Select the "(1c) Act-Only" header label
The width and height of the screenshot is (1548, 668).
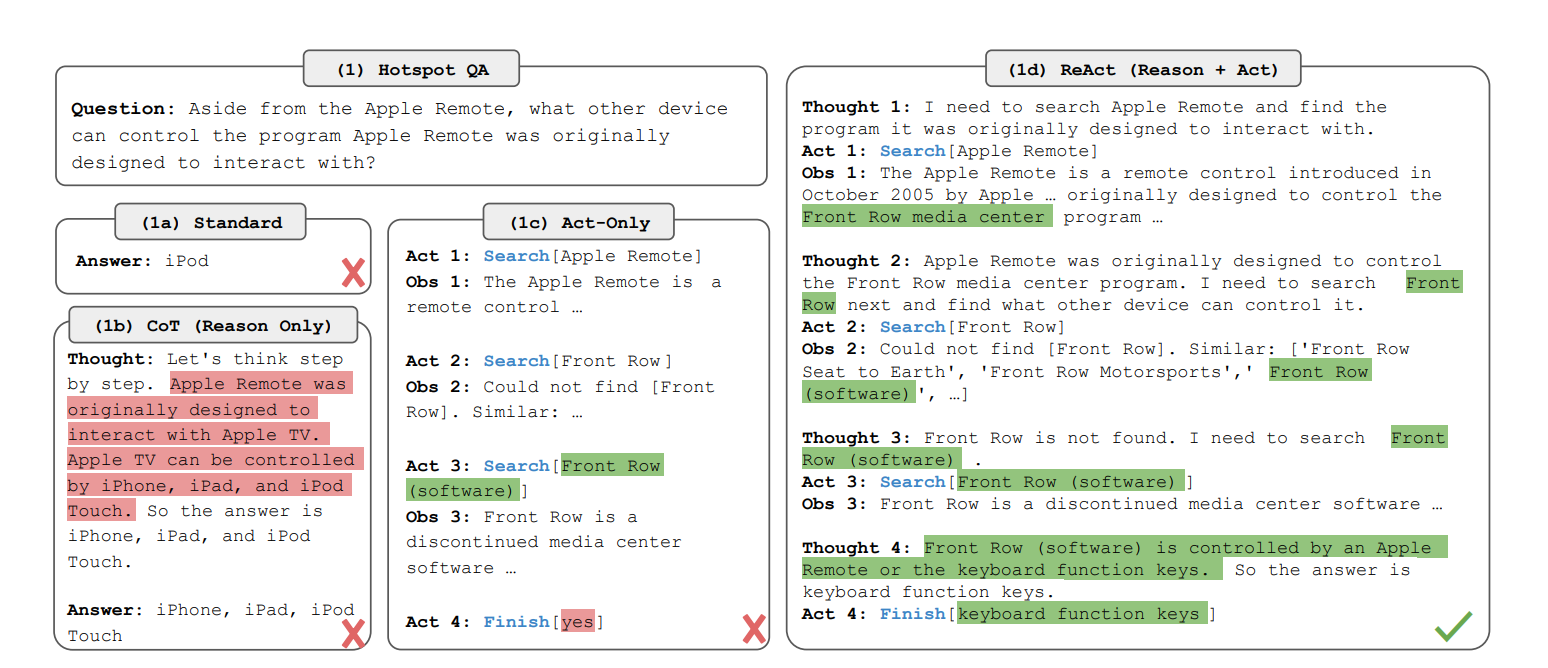(579, 222)
